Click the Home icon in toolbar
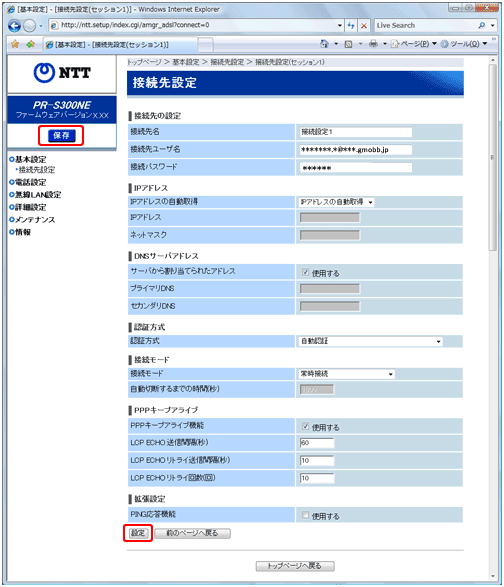The image size is (504, 587). pos(324,44)
